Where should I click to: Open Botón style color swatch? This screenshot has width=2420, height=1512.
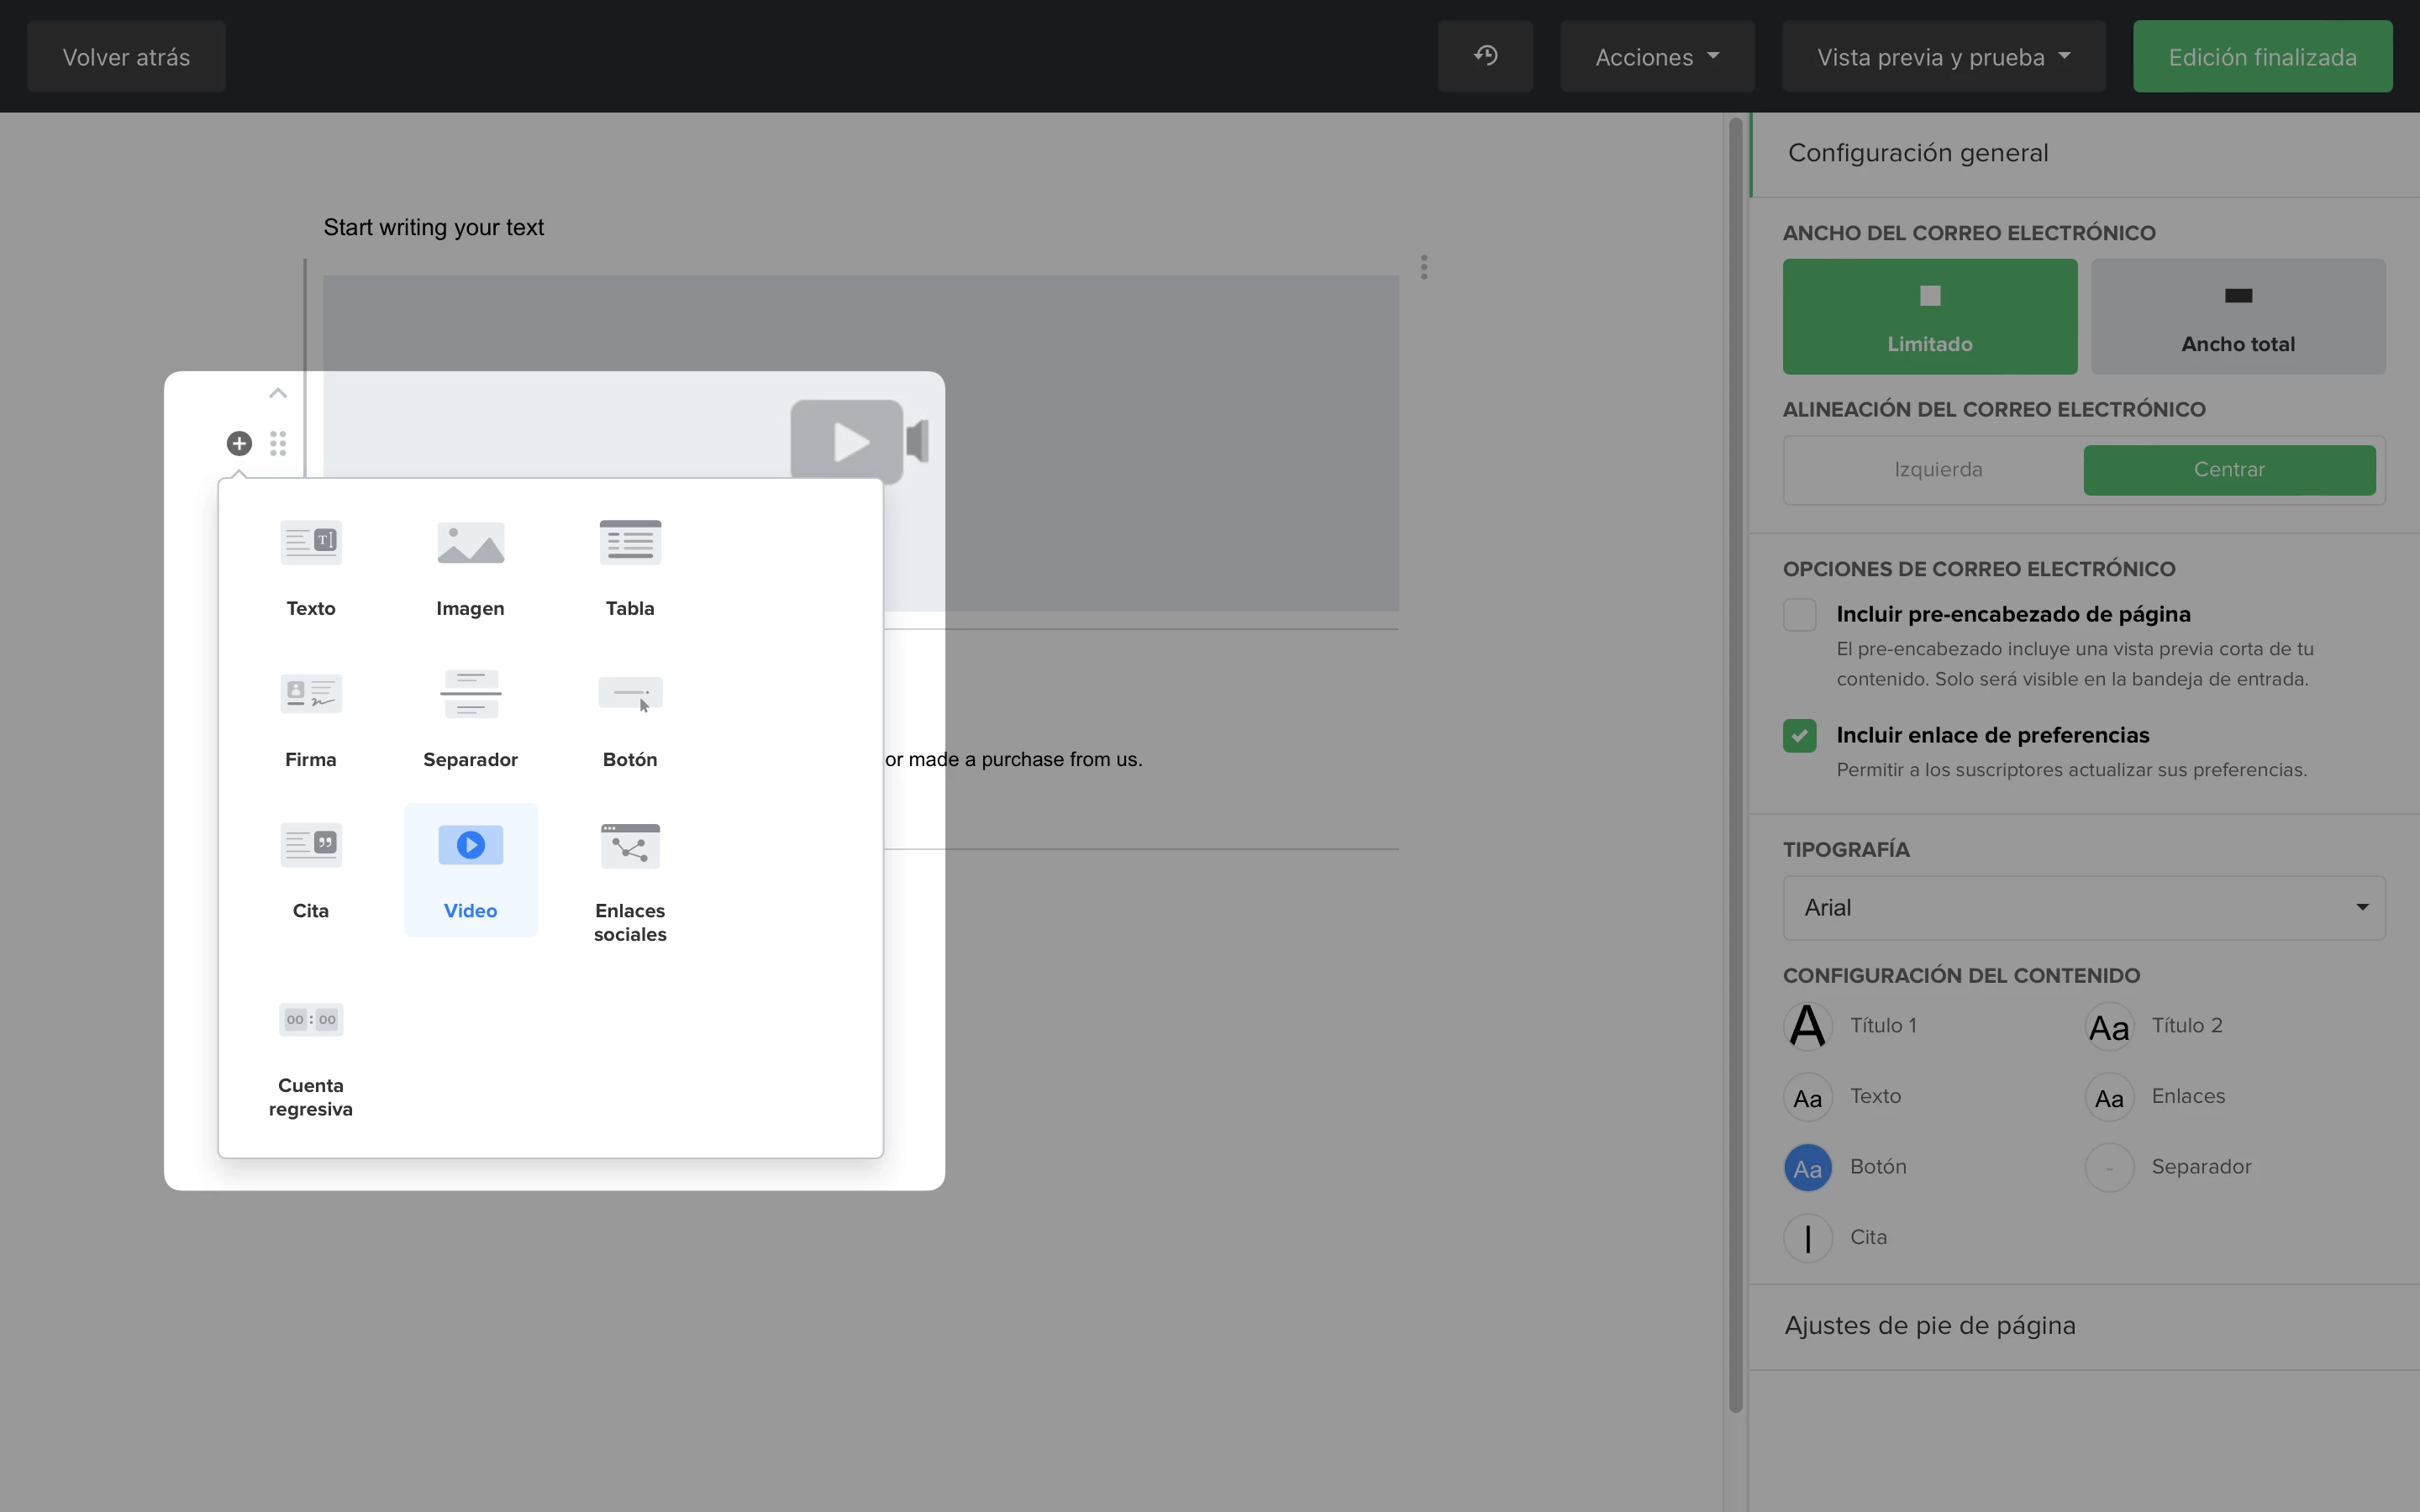pyautogui.click(x=1807, y=1168)
